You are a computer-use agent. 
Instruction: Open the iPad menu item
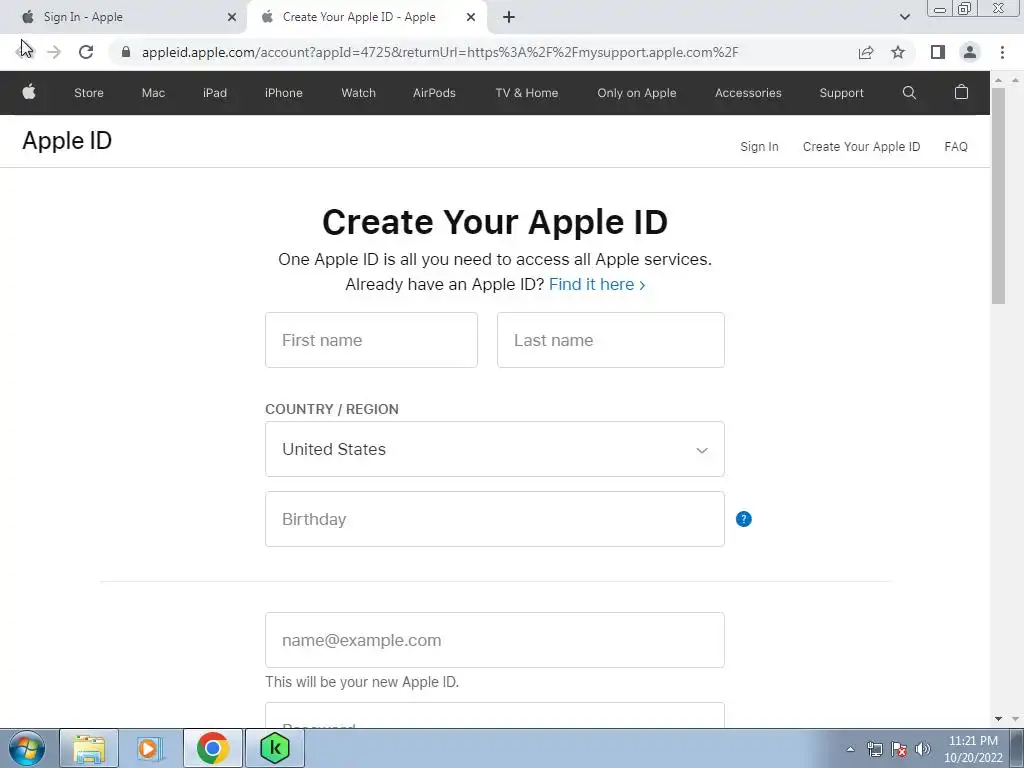215,93
